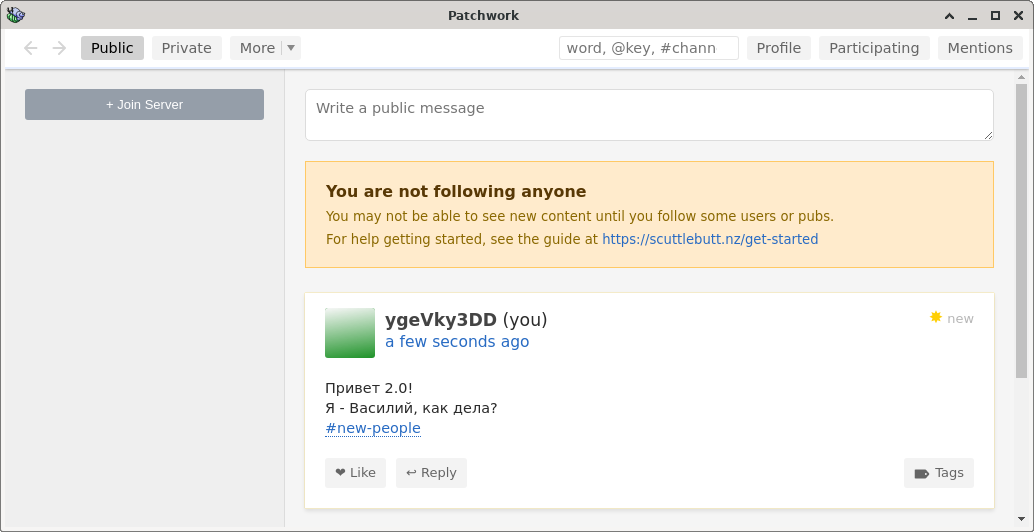1034x532 pixels.
Task: Open the Profile page
Action: [x=779, y=48]
